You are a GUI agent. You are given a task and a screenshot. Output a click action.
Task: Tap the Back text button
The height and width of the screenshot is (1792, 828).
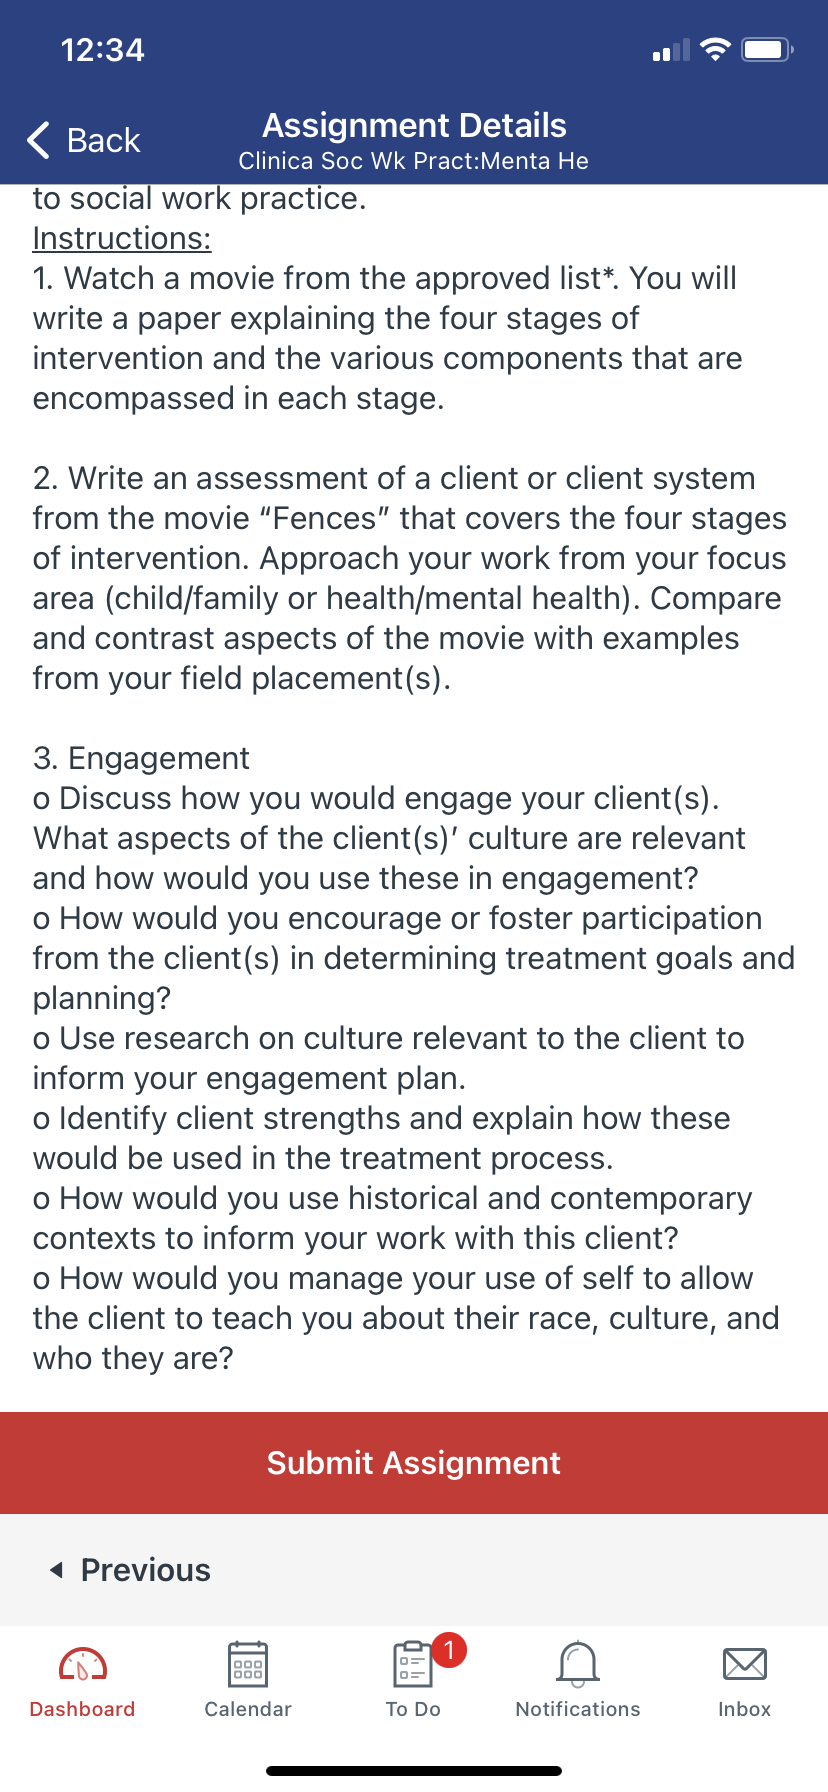click(x=104, y=140)
